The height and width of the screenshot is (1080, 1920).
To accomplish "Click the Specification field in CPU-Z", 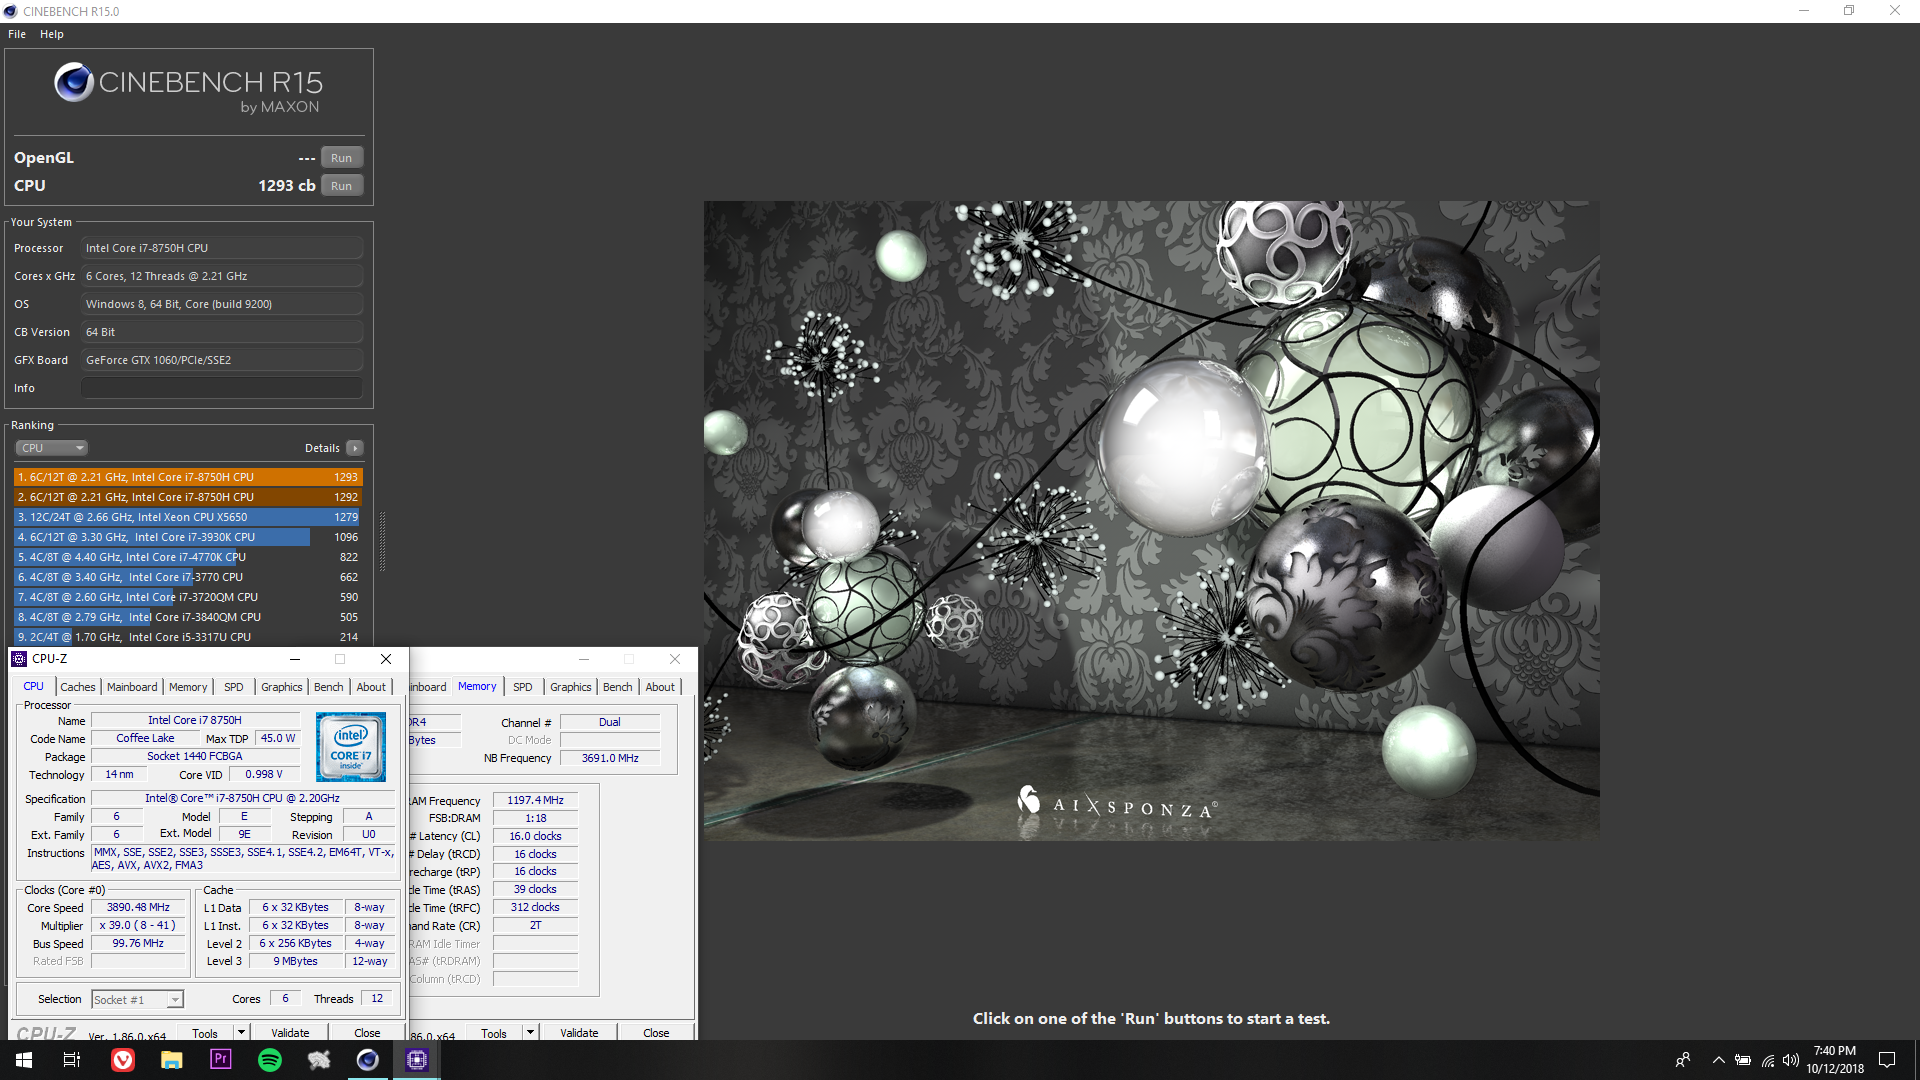I will click(243, 798).
